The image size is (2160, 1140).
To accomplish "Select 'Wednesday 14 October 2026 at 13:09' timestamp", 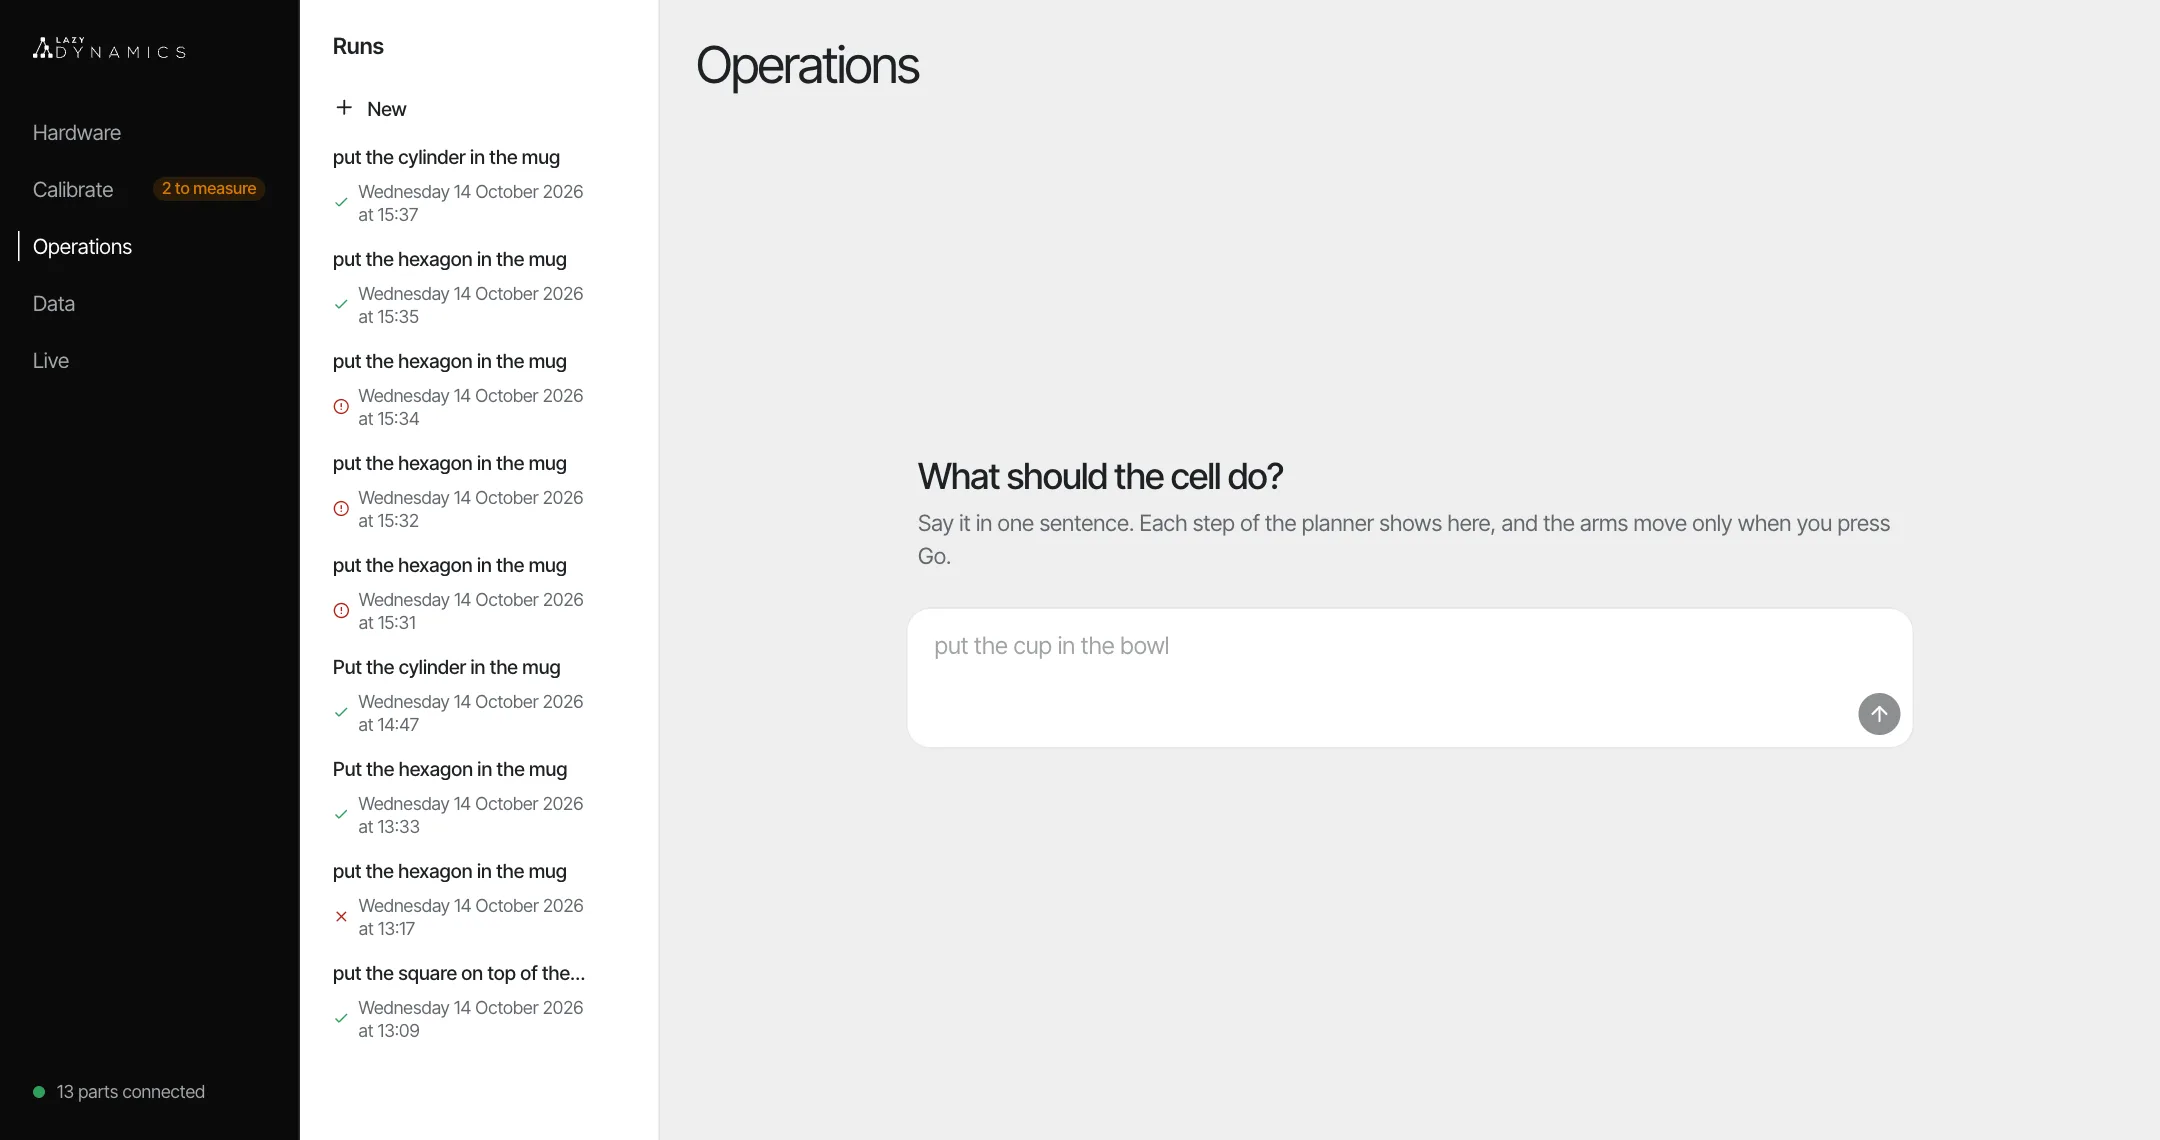I will coord(471,1019).
